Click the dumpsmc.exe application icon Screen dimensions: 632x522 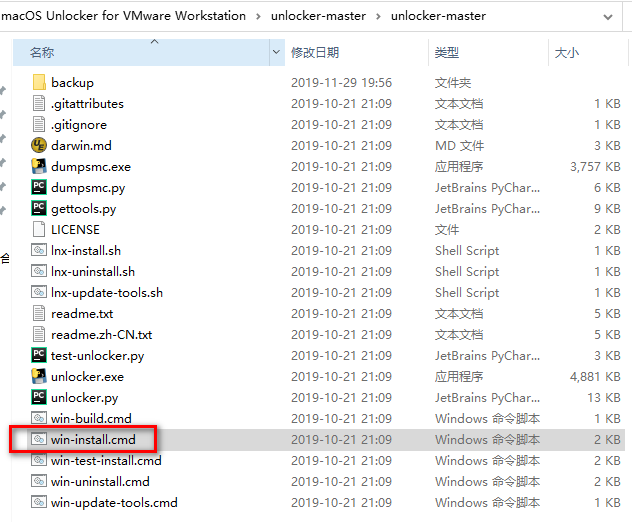coord(39,166)
